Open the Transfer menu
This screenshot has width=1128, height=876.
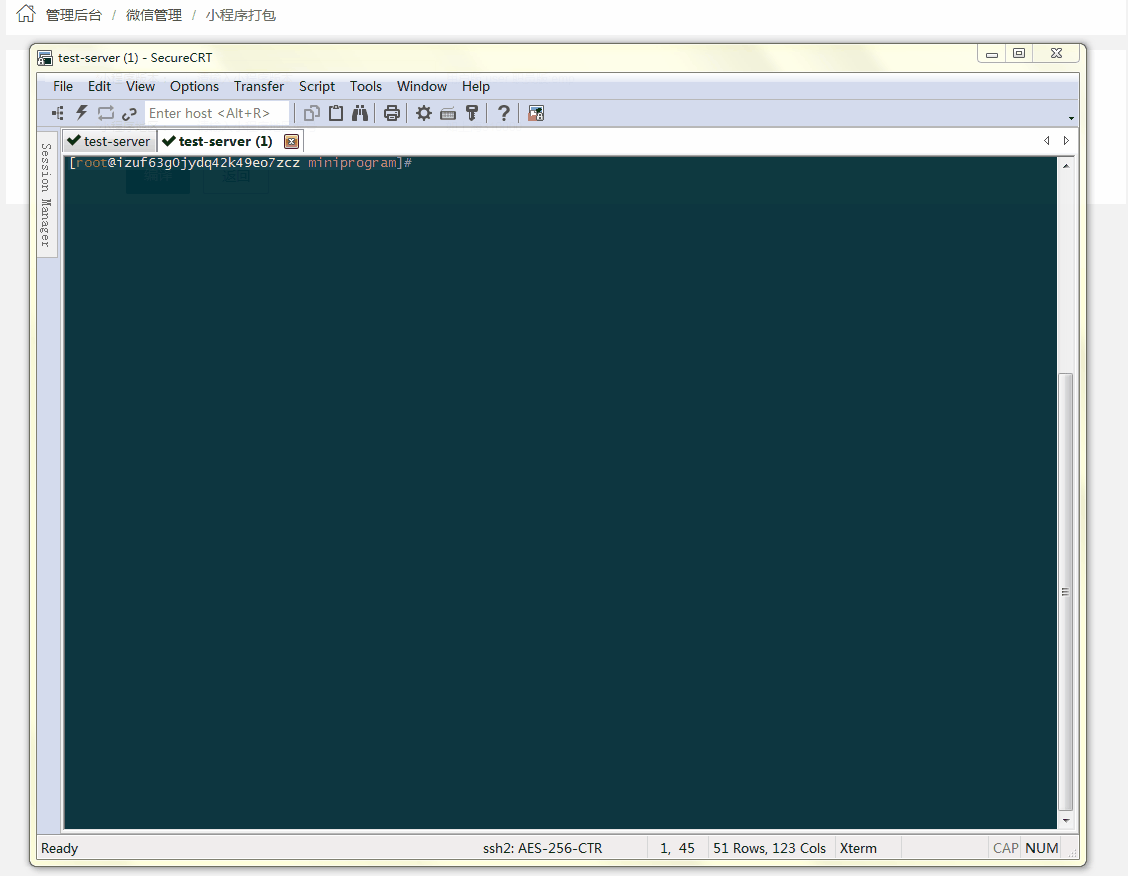(259, 86)
